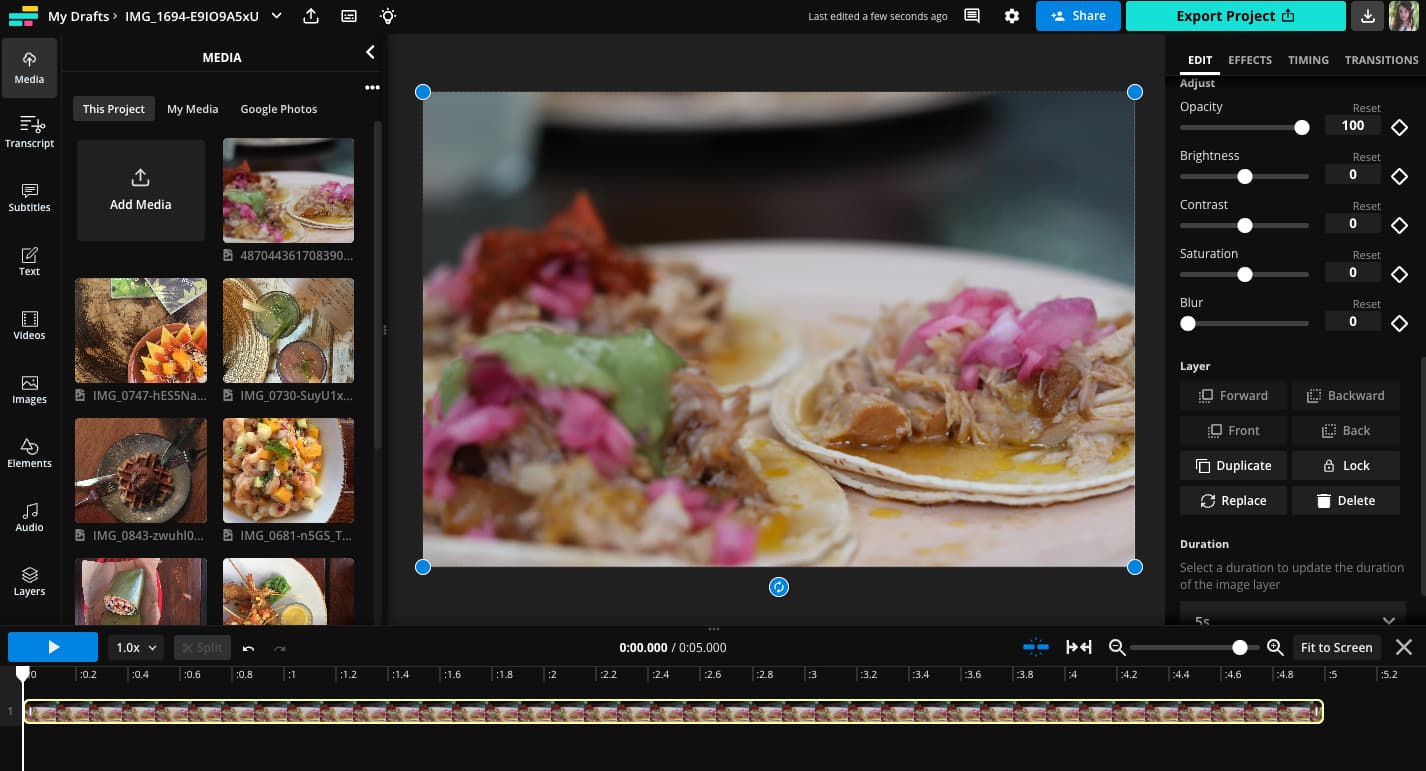Undo the last action
Viewport: 1426px width, 771px height.
point(248,648)
